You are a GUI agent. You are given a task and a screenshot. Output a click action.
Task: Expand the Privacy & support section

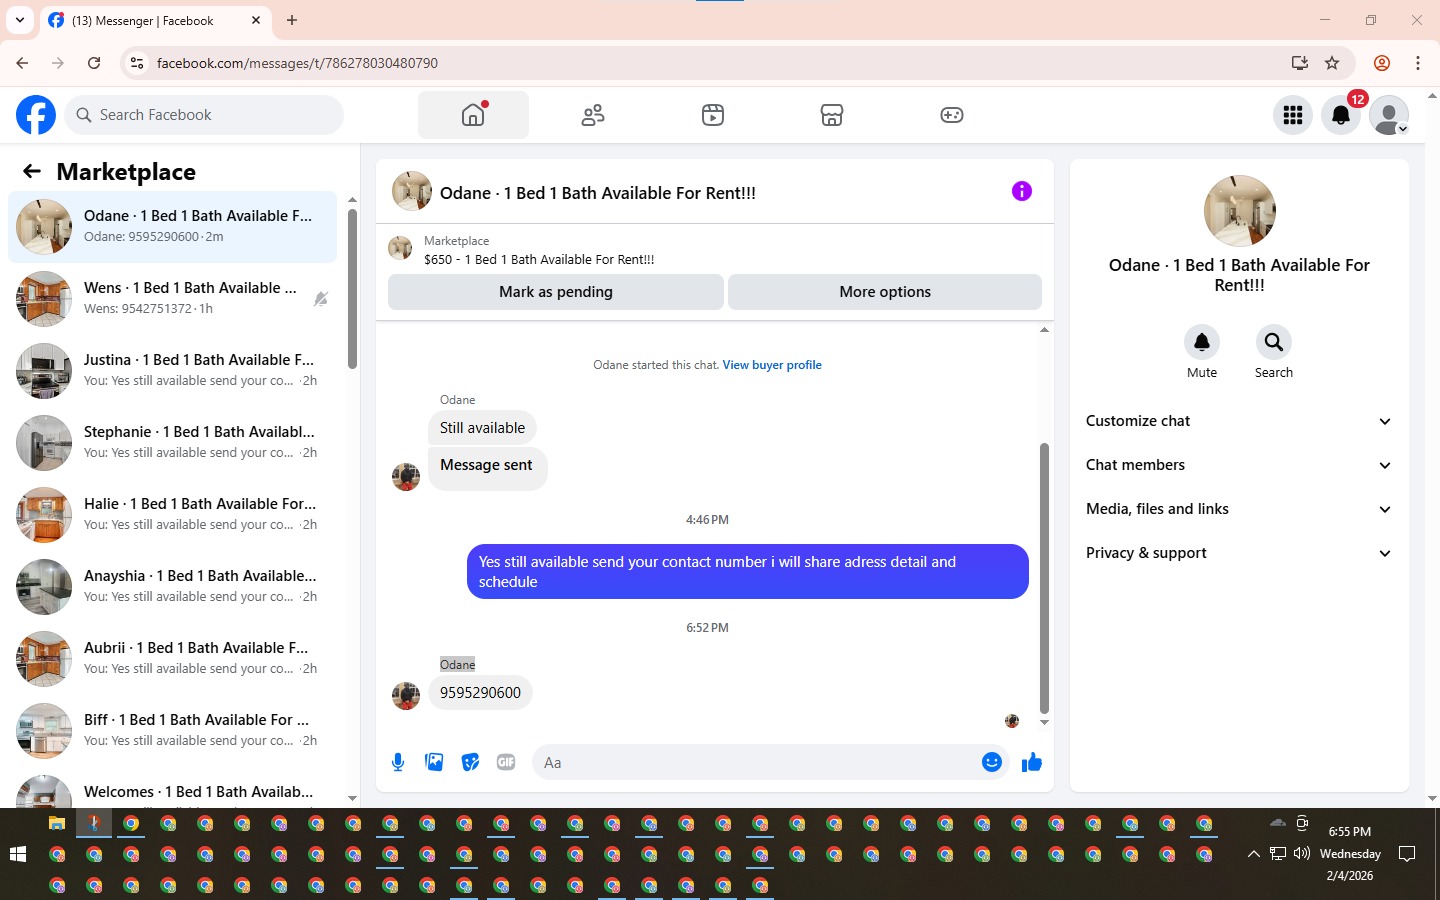[x=1239, y=553]
